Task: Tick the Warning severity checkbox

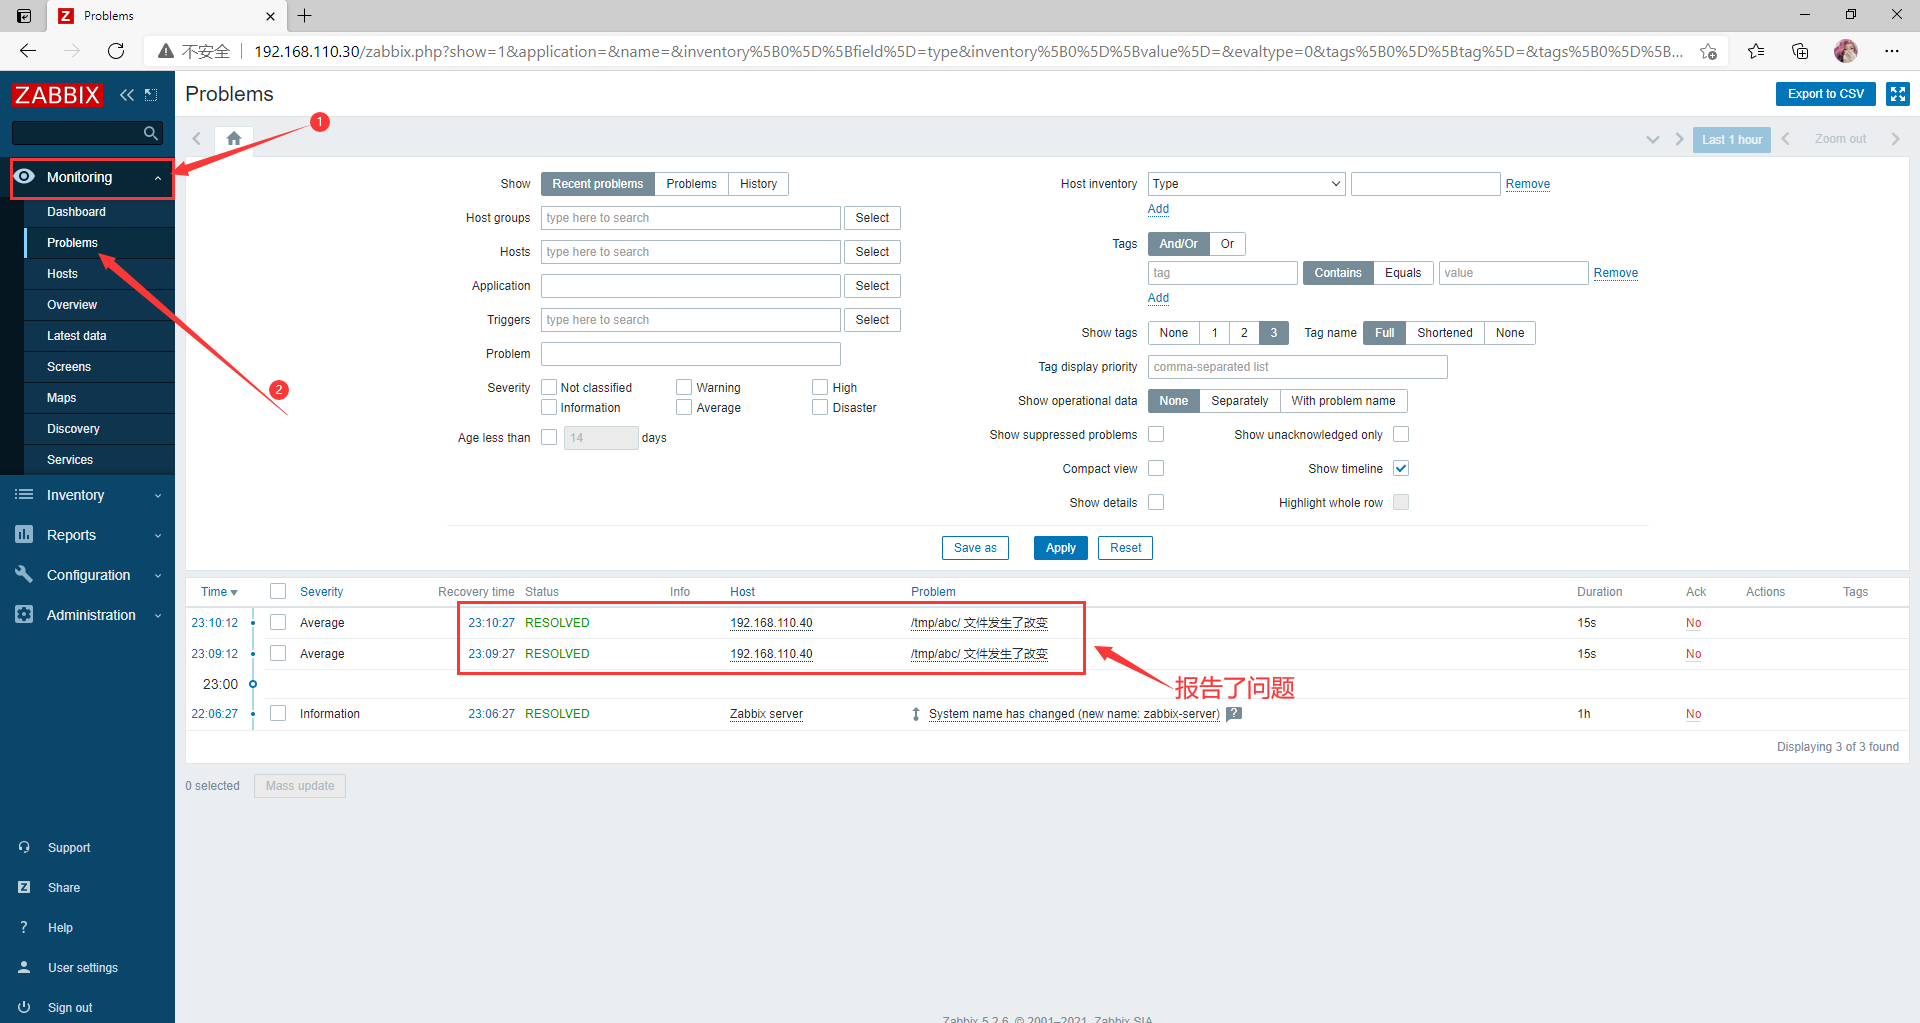Action: pyautogui.click(x=684, y=387)
